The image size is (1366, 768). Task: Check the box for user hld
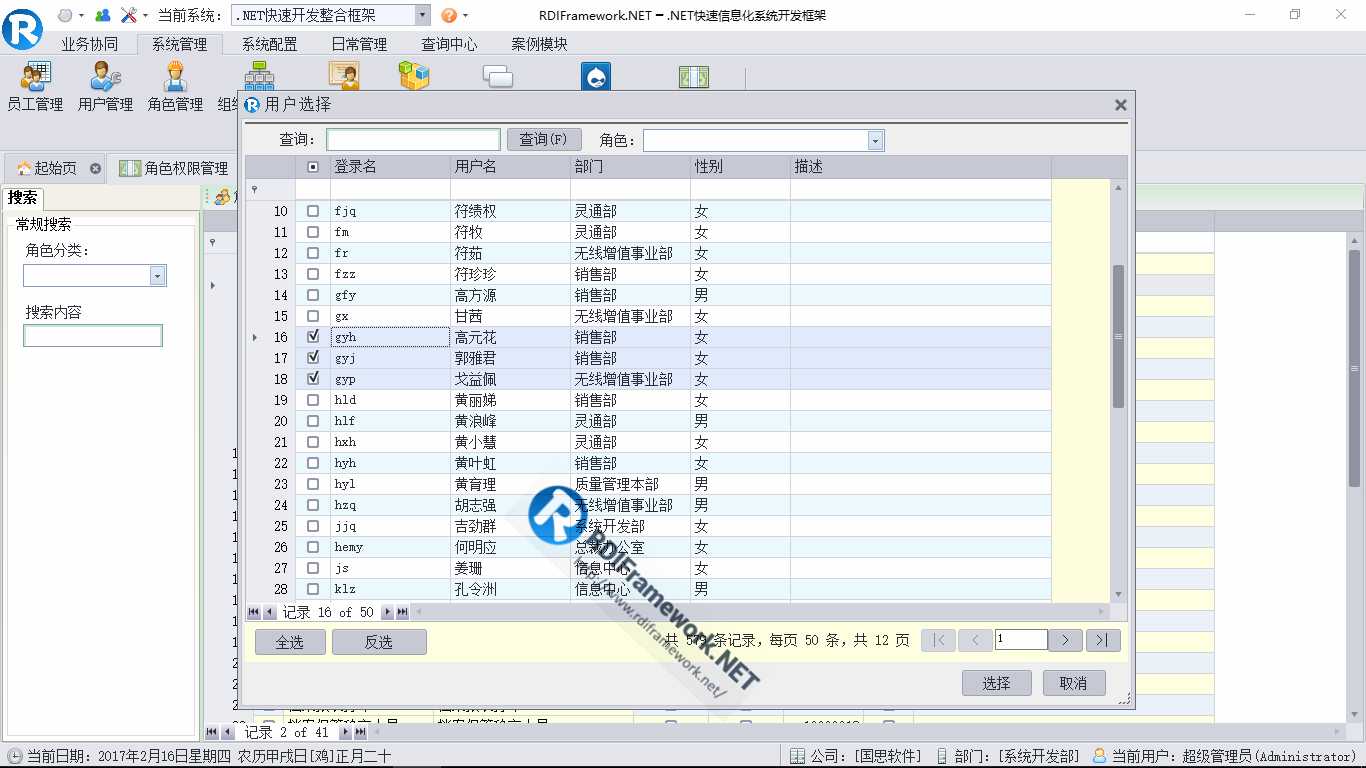313,400
